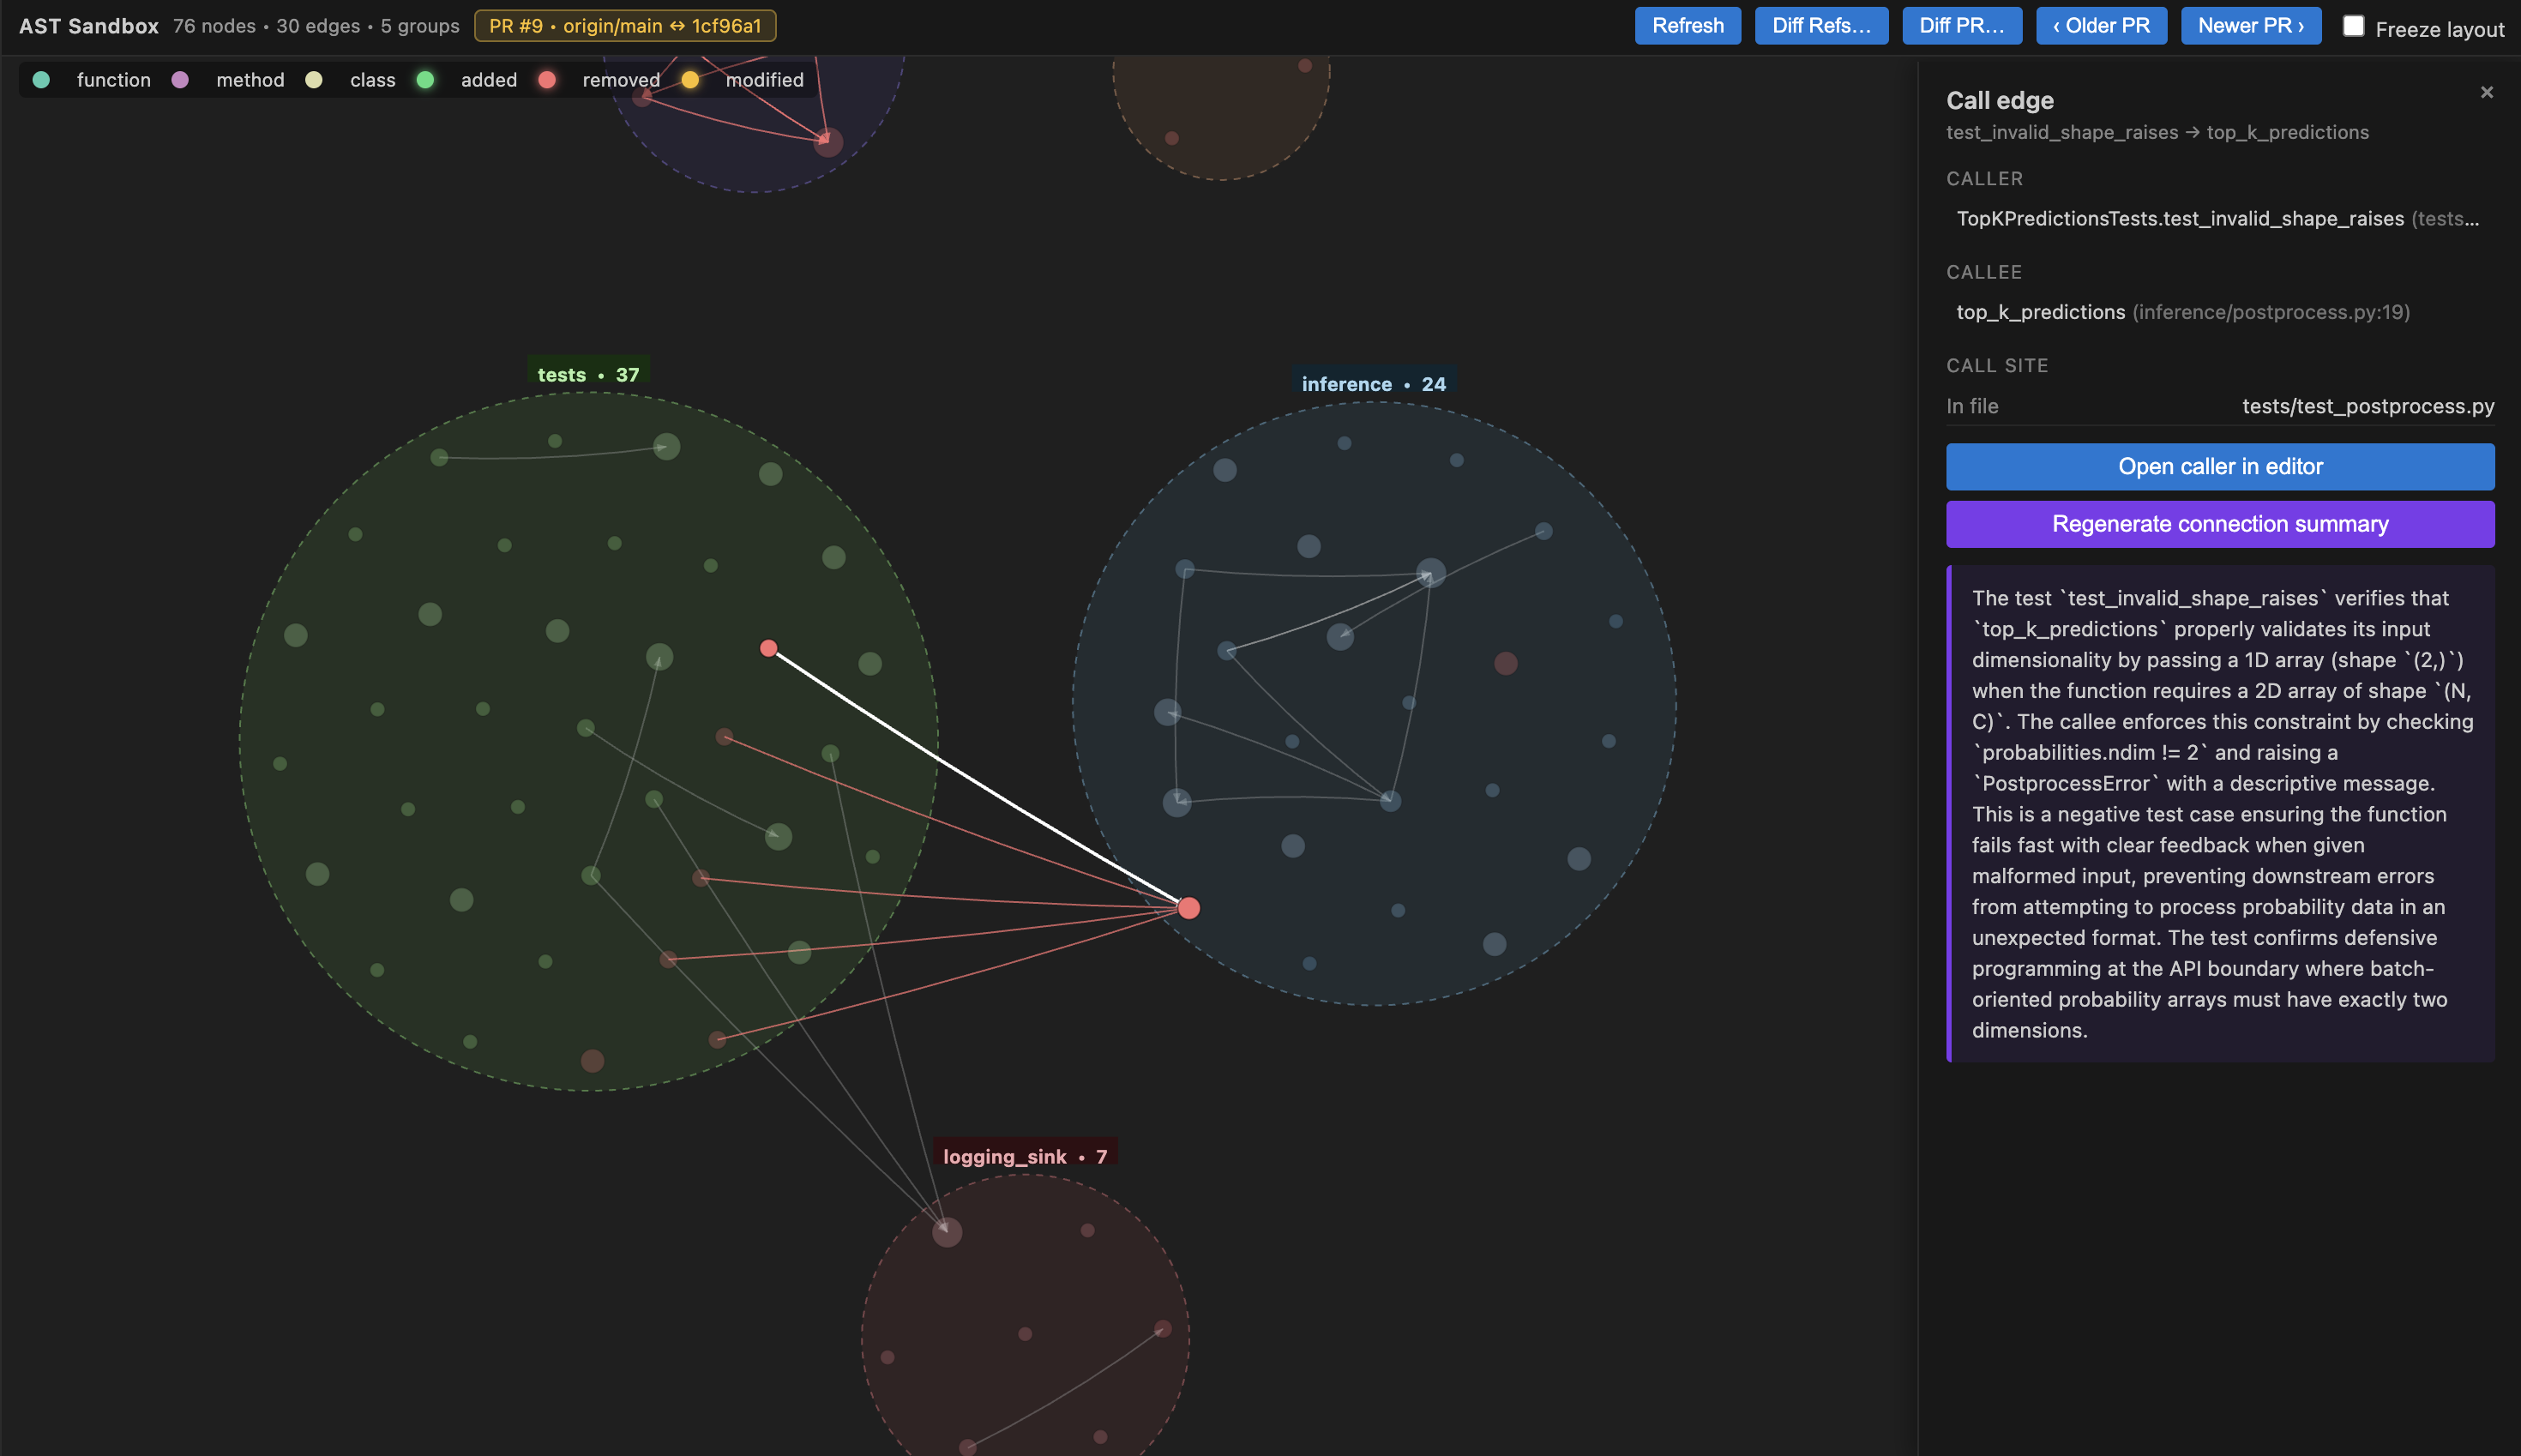The width and height of the screenshot is (2521, 1456).
Task: Click the red callee node in inference
Action: click(1188, 908)
